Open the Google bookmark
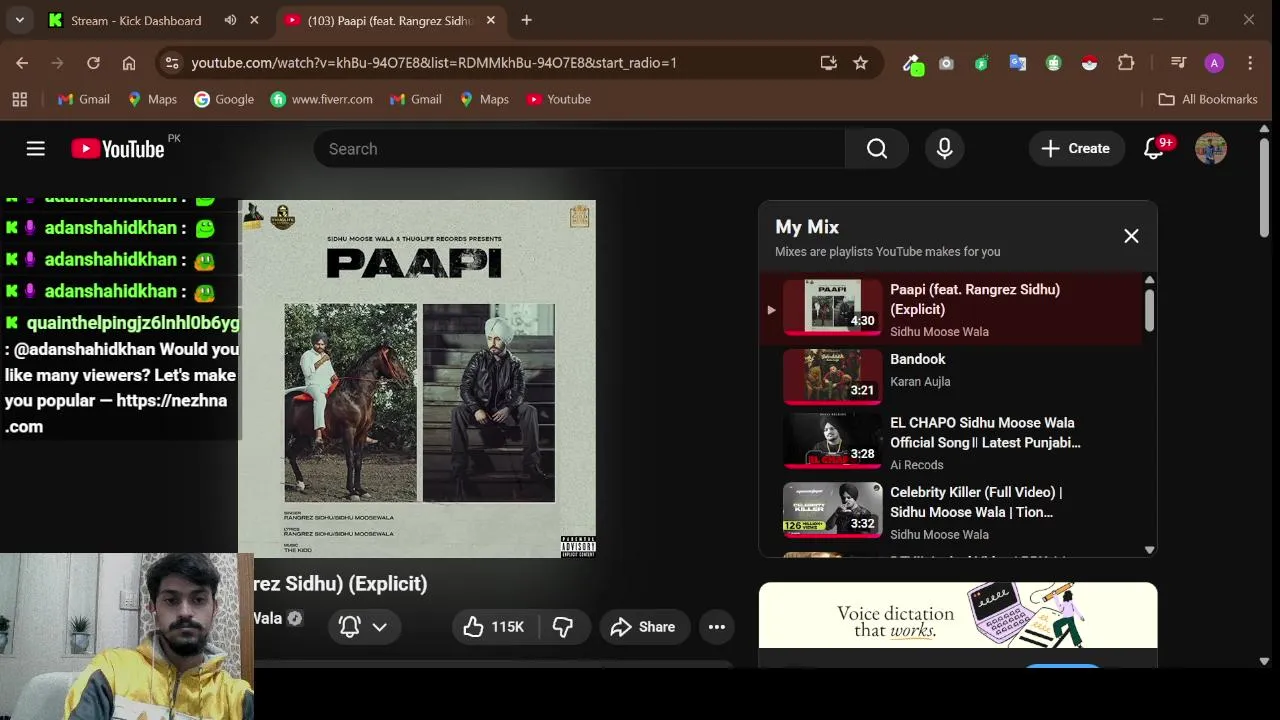Screen dimensions: 1280x720 coord(224,99)
